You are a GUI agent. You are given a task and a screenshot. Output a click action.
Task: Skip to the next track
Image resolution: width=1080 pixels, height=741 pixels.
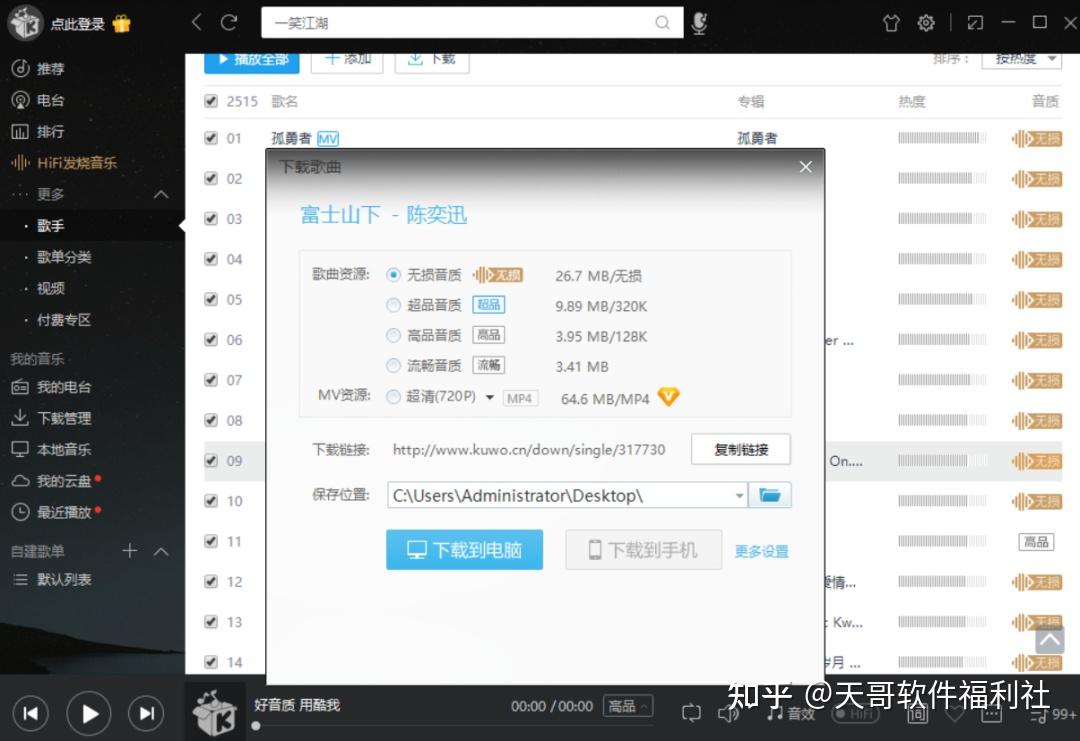click(146, 713)
